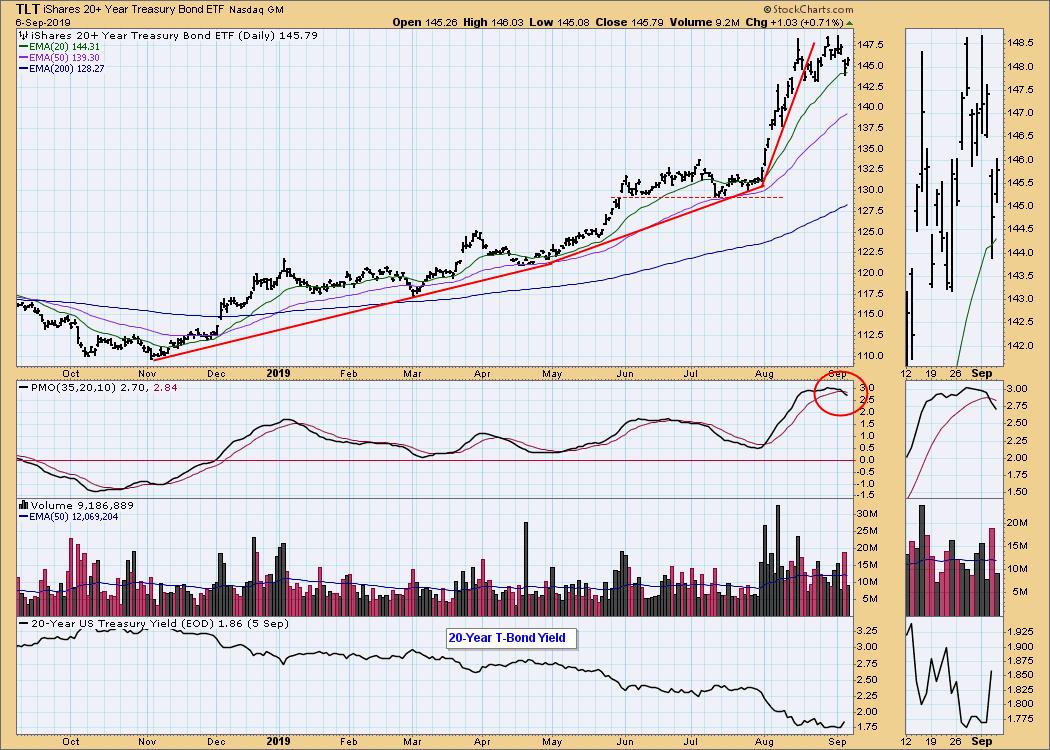Click the Sep label in zoomed price panel

pos(982,373)
